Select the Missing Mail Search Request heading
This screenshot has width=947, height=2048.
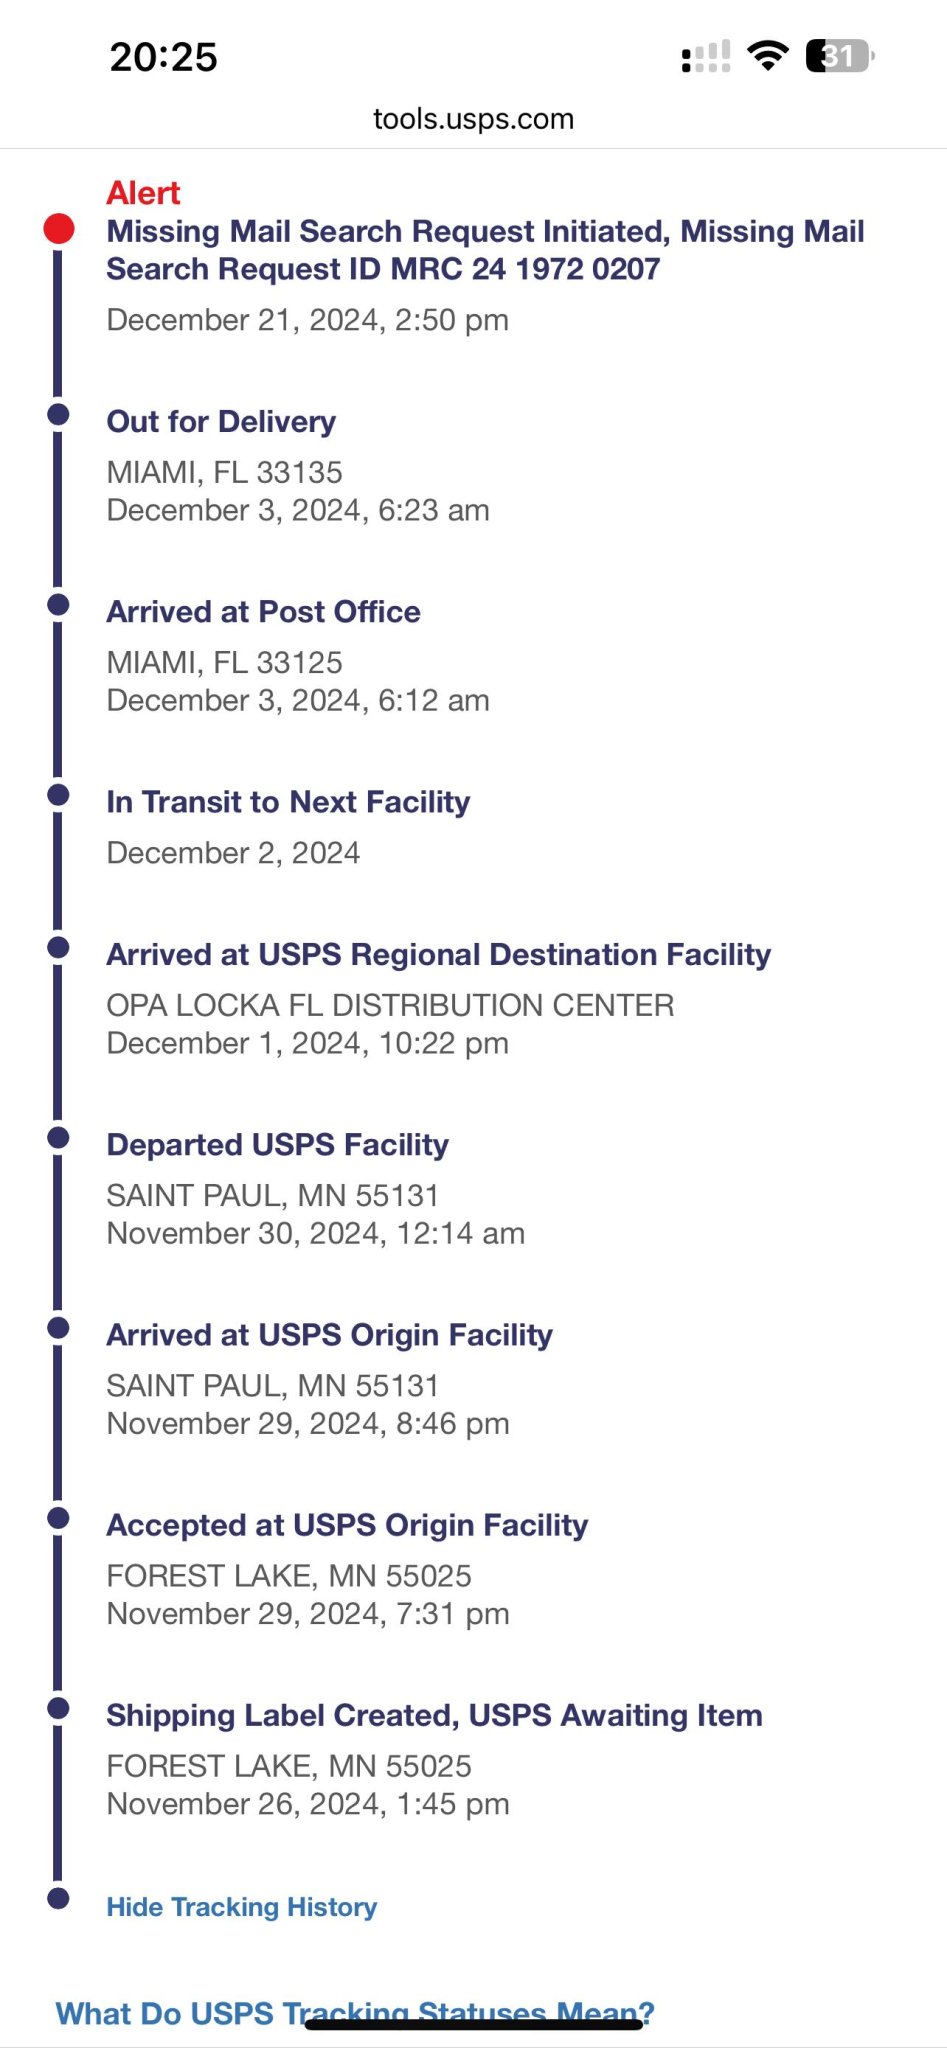(485, 250)
